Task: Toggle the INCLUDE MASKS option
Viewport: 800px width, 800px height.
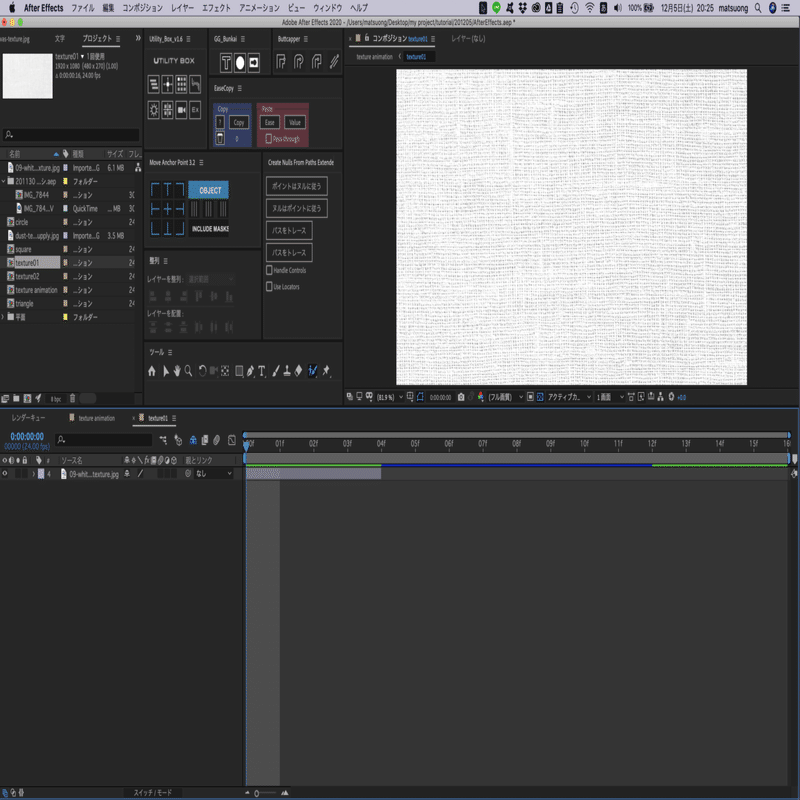Action: click(x=210, y=229)
